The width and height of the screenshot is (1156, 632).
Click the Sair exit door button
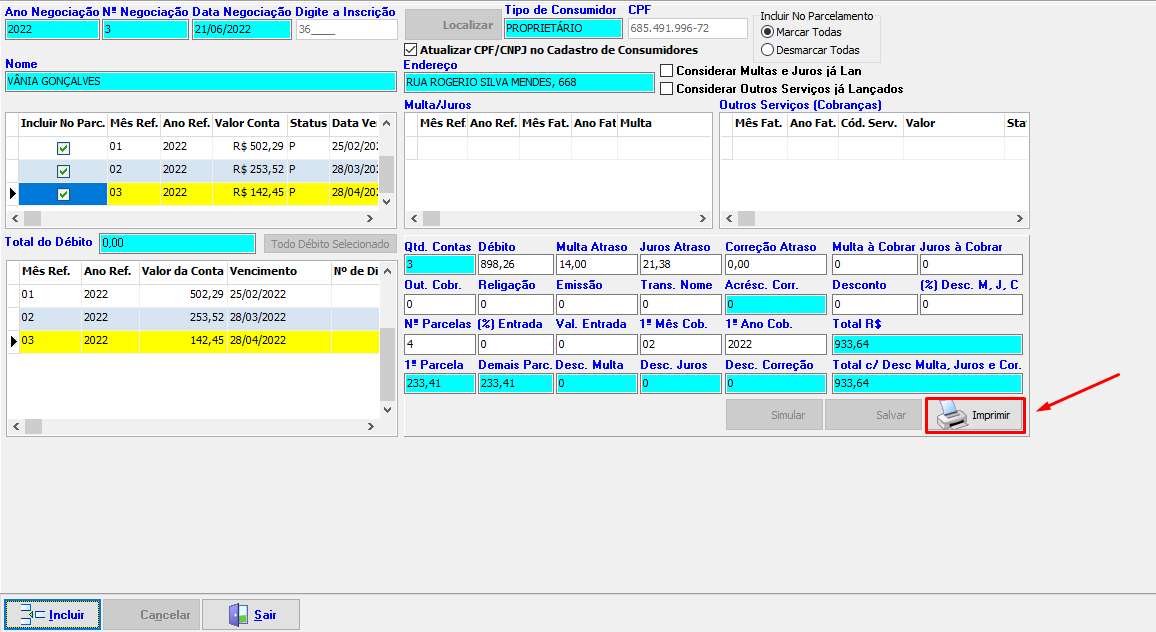click(x=251, y=615)
